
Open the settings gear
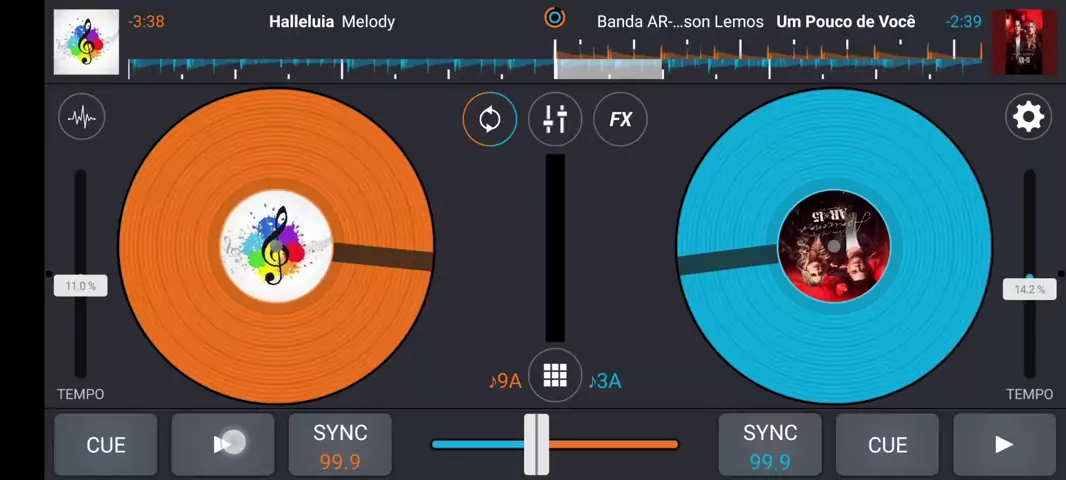(x=1028, y=117)
